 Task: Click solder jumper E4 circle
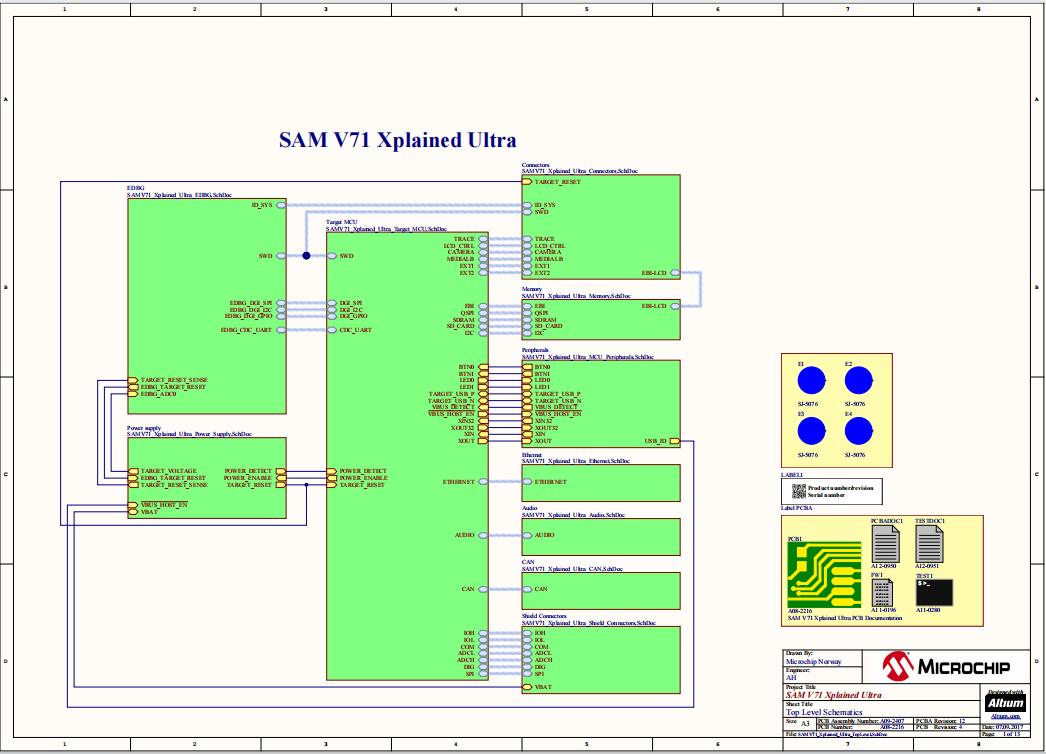(860, 431)
